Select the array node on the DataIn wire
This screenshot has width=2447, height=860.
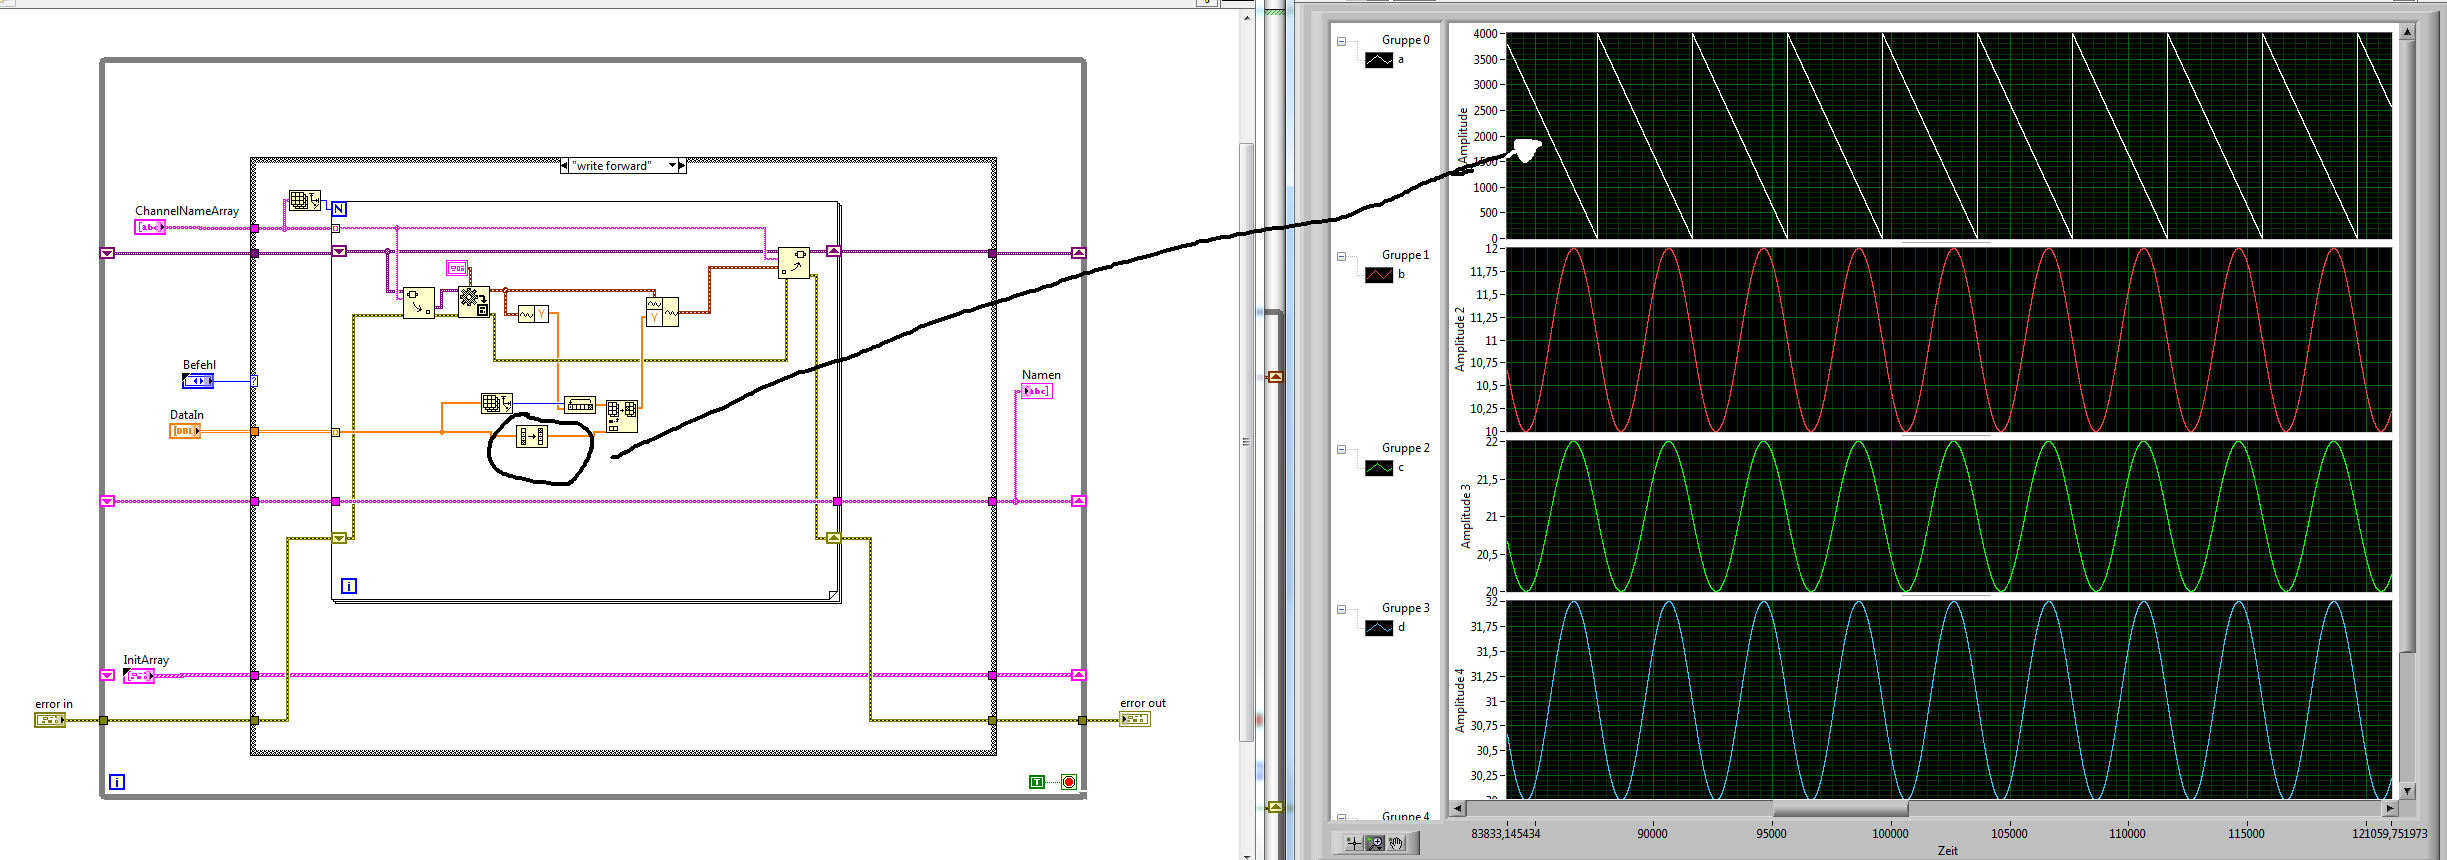pyautogui.click(x=532, y=436)
